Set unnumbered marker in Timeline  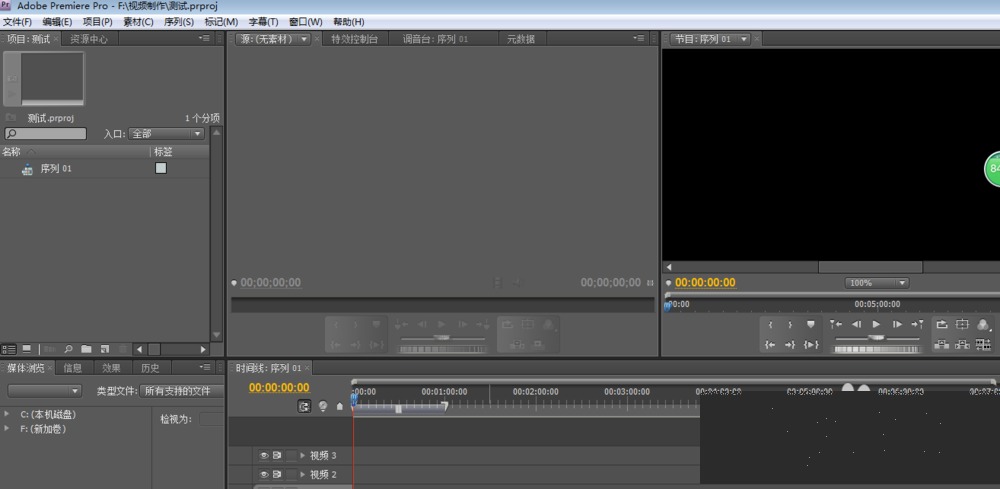tap(339, 406)
